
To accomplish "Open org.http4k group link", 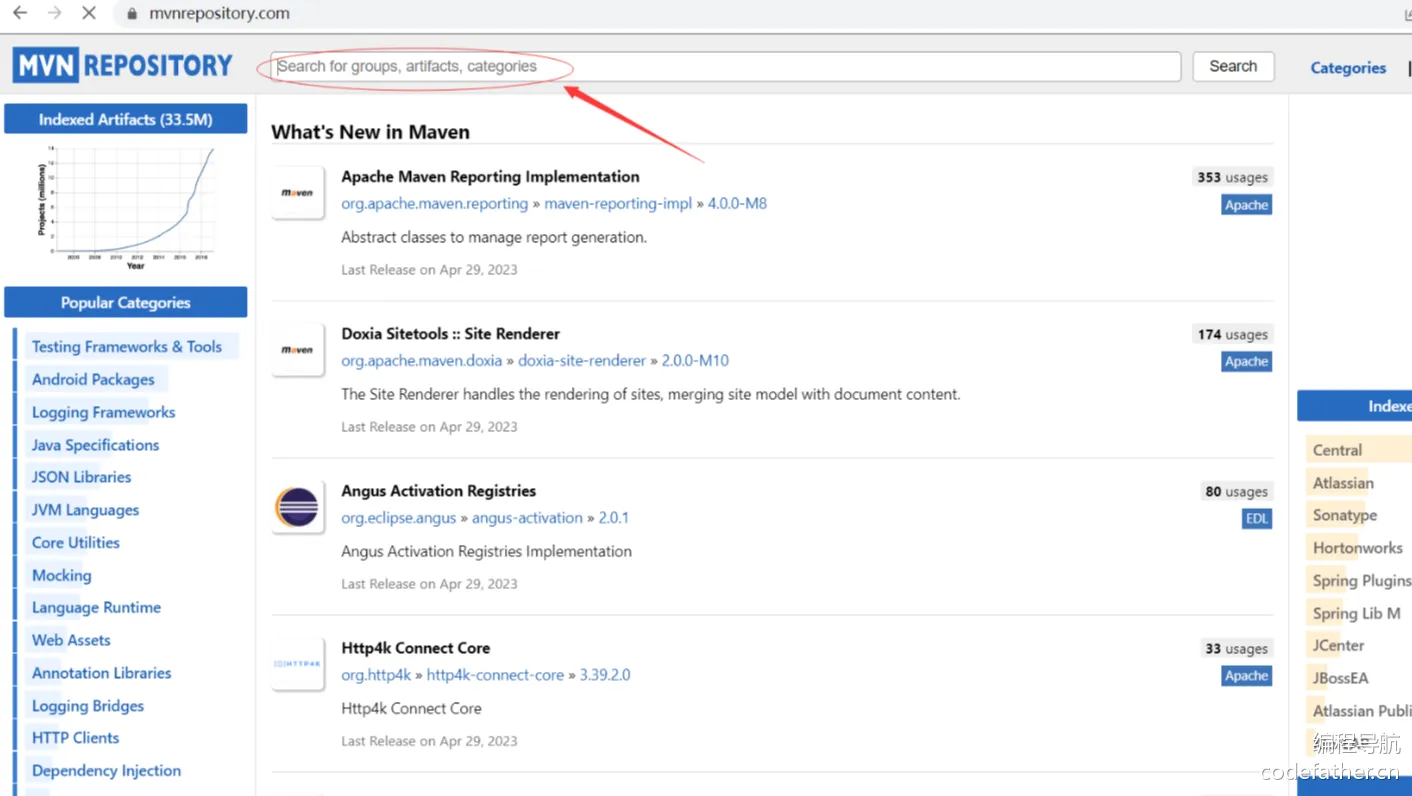I will (376, 675).
